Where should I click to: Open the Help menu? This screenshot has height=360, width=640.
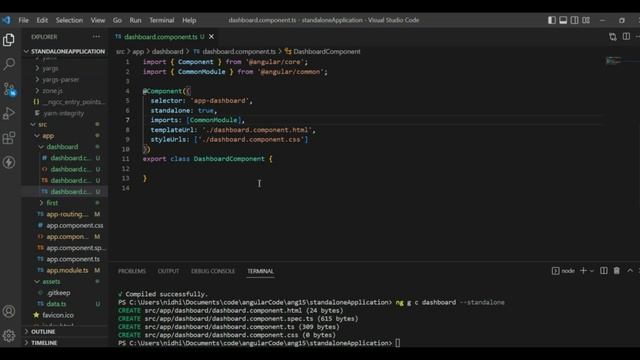[189, 20]
